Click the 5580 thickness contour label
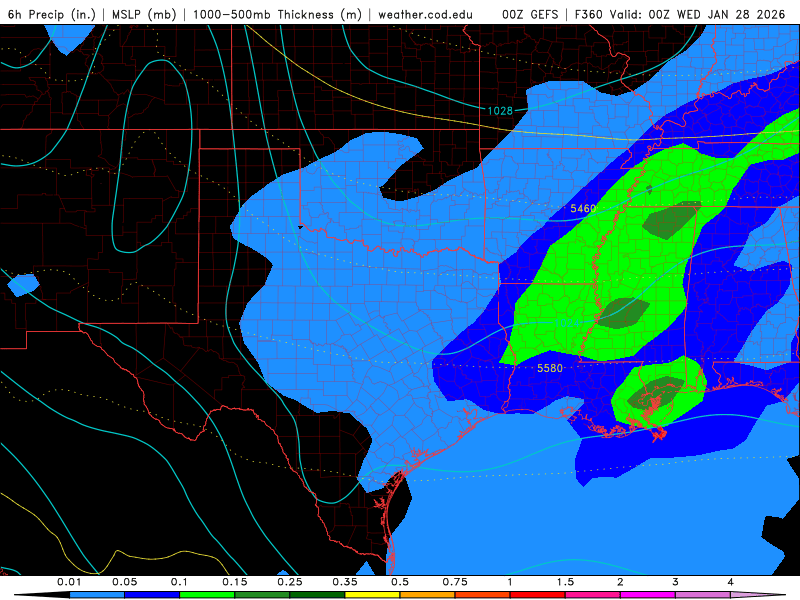800x600 pixels. coord(550,368)
